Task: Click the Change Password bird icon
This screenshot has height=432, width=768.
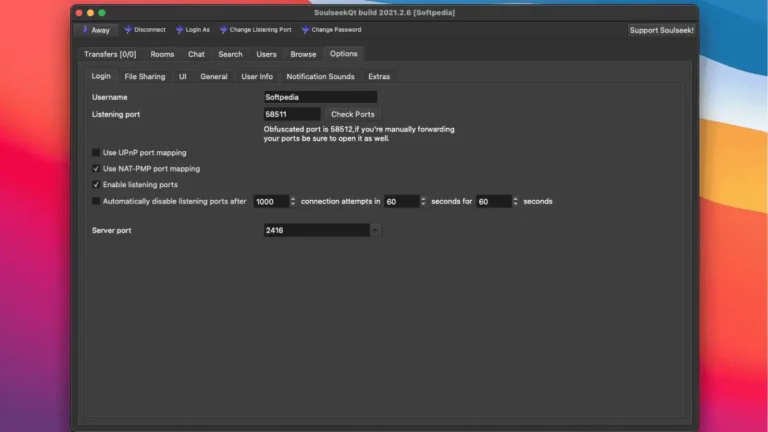Action: coord(305,30)
